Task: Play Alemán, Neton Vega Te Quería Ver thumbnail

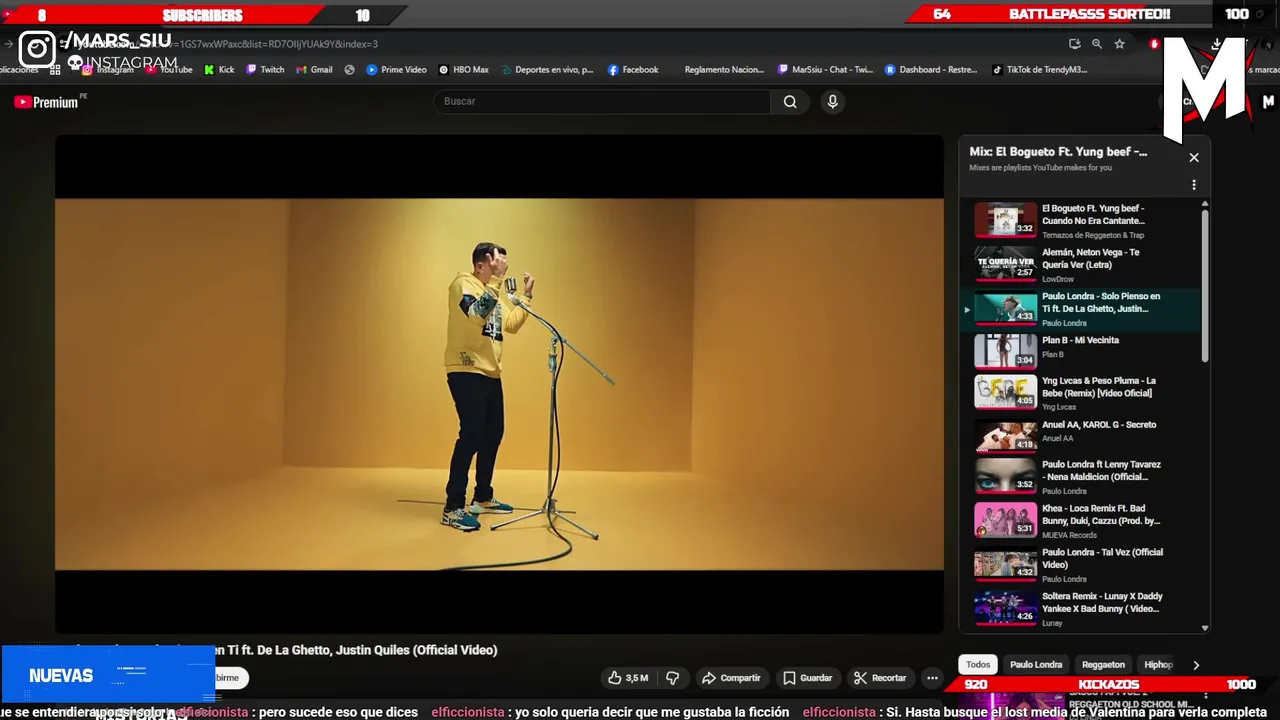Action: coord(1005,264)
